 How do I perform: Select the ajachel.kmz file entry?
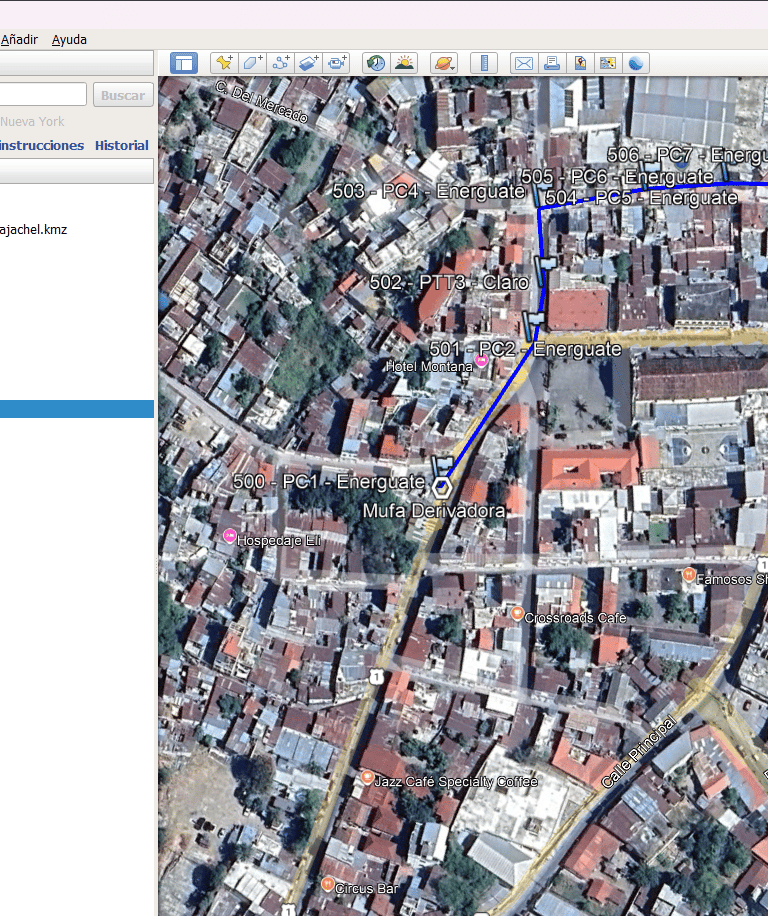(x=33, y=230)
